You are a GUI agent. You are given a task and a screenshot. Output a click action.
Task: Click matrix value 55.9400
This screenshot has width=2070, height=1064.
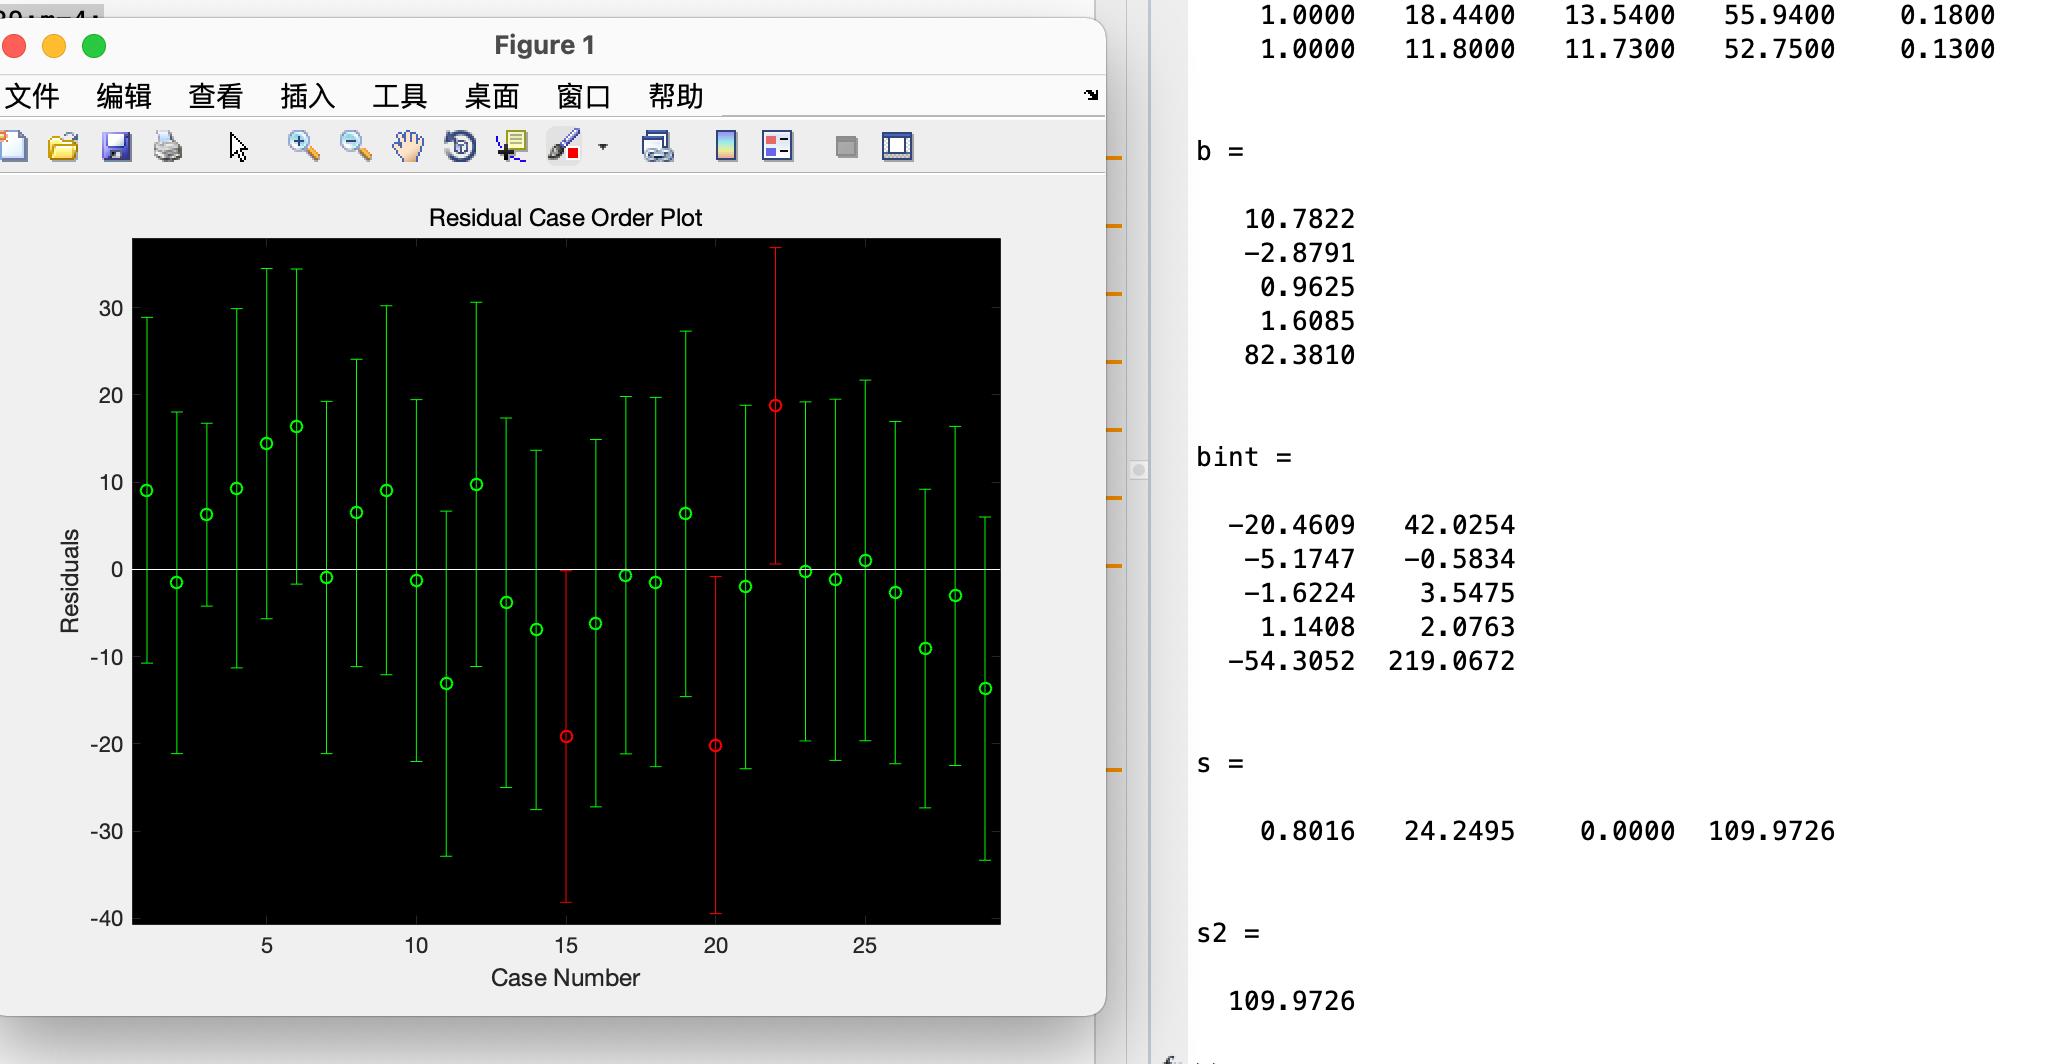pyautogui.click(x=1779, y=15)
